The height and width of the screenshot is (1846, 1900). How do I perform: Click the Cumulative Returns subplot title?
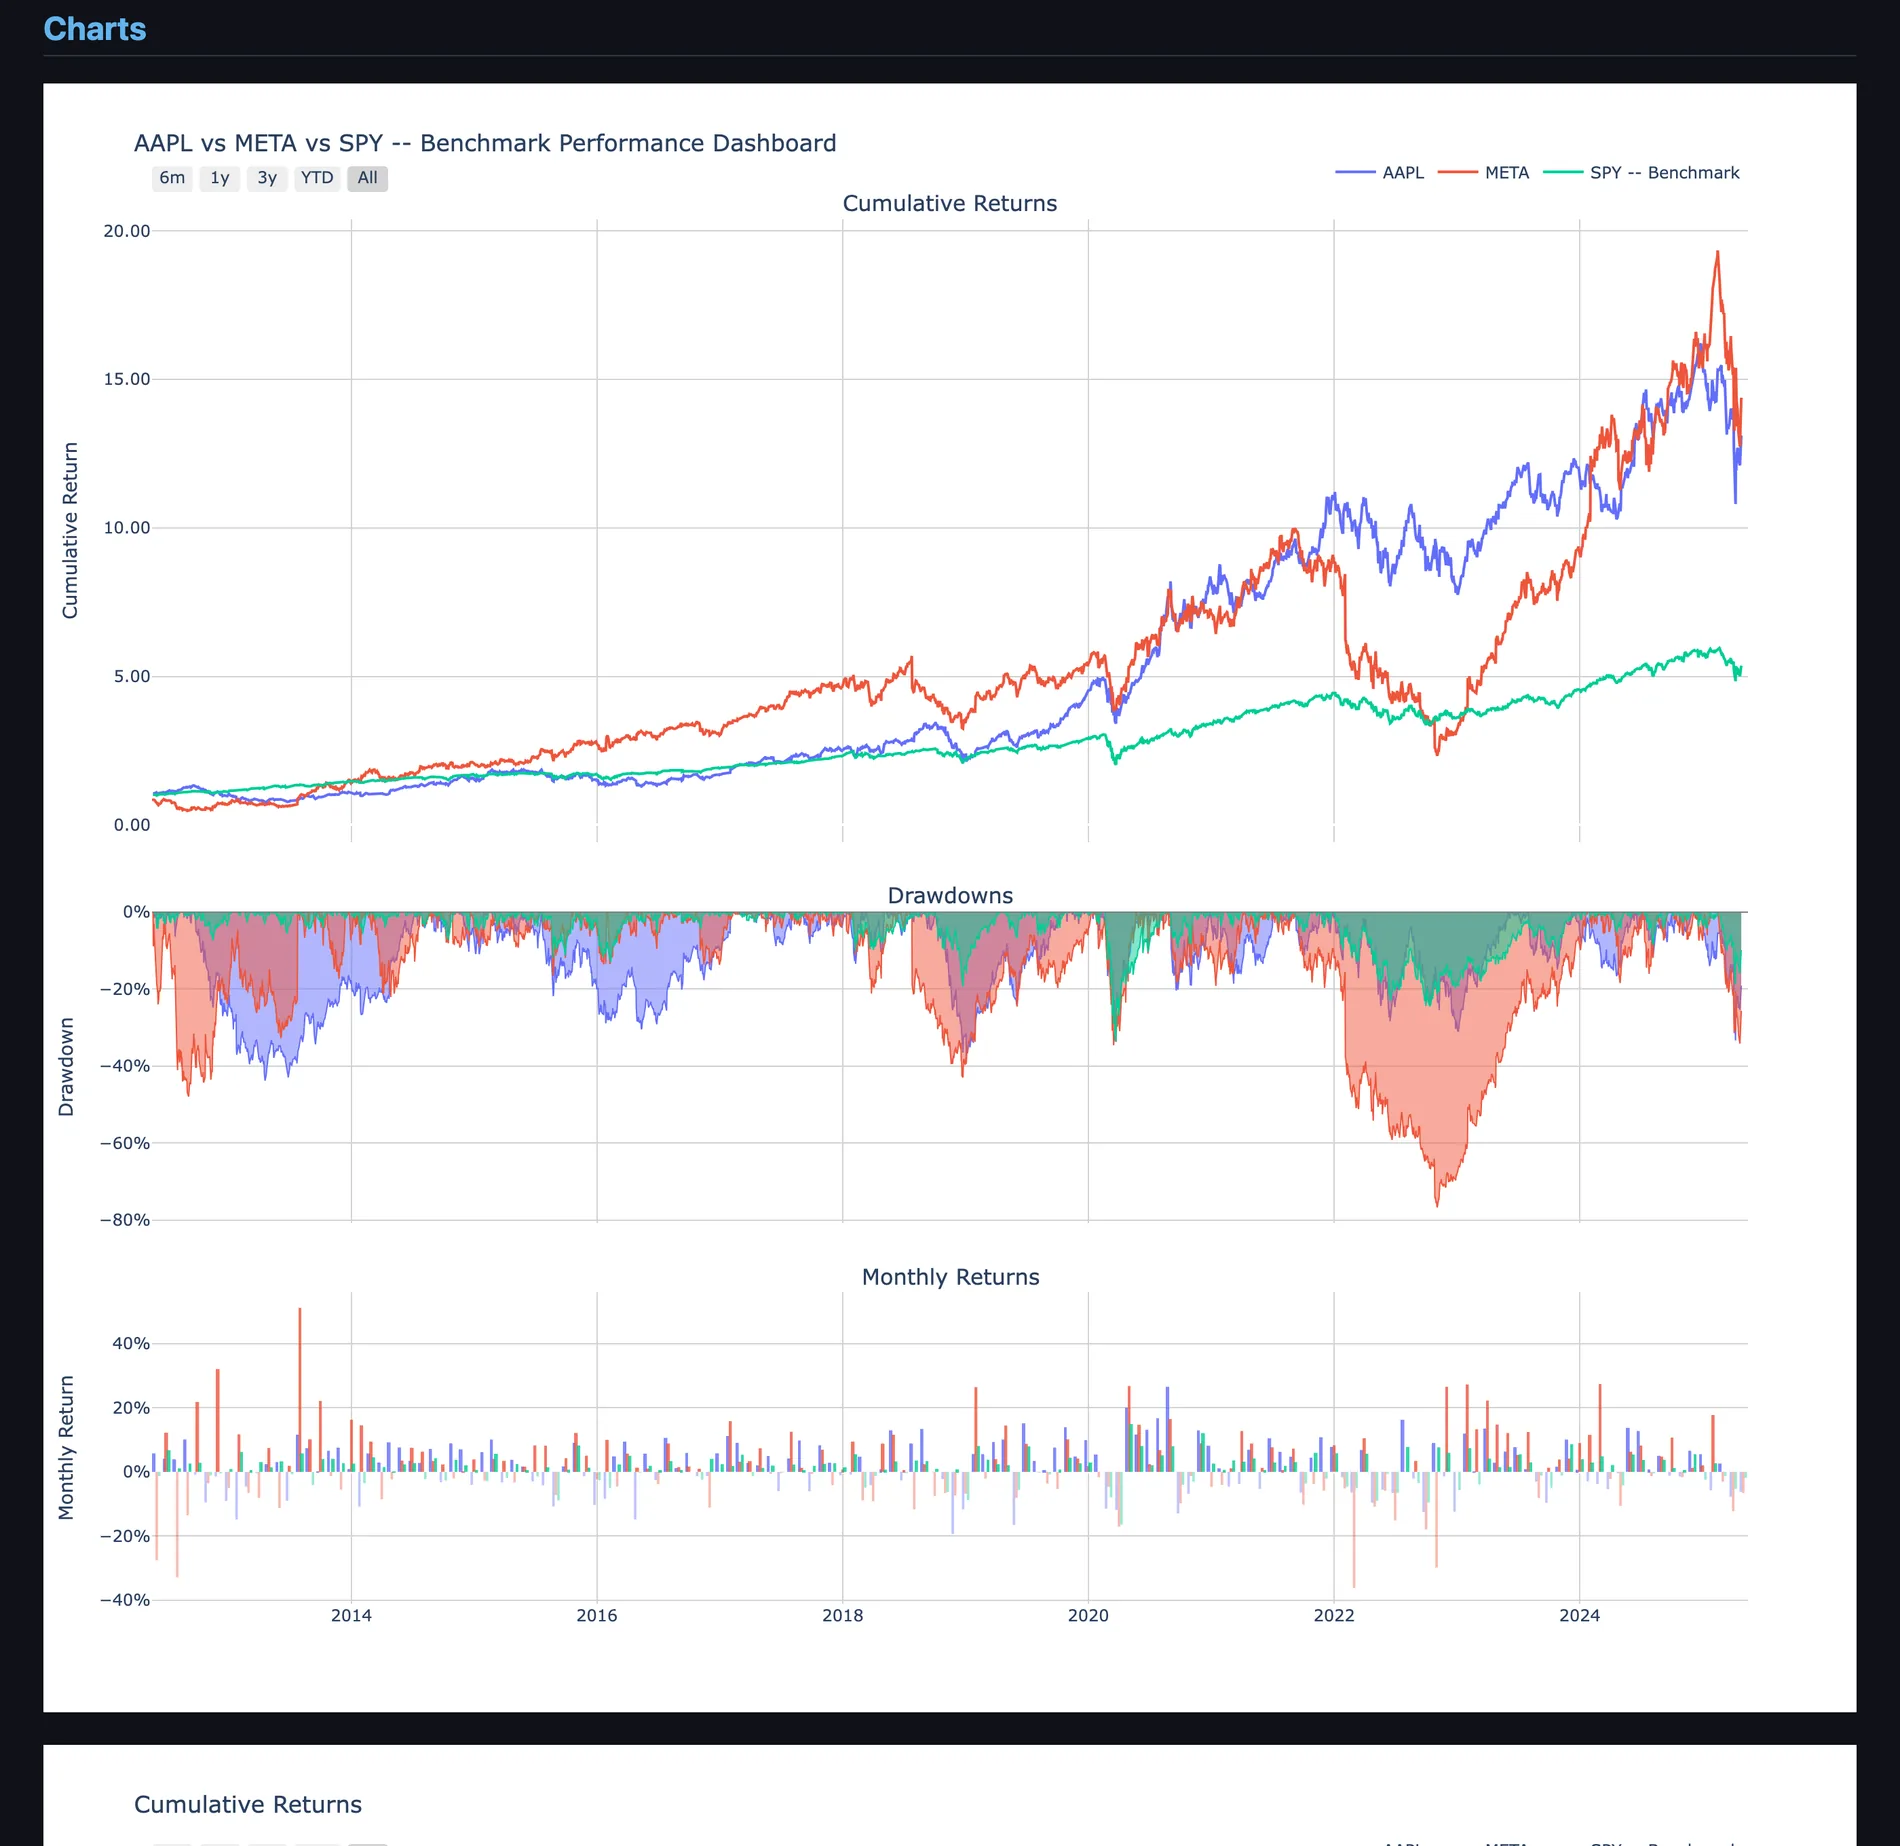coord(950,203)
